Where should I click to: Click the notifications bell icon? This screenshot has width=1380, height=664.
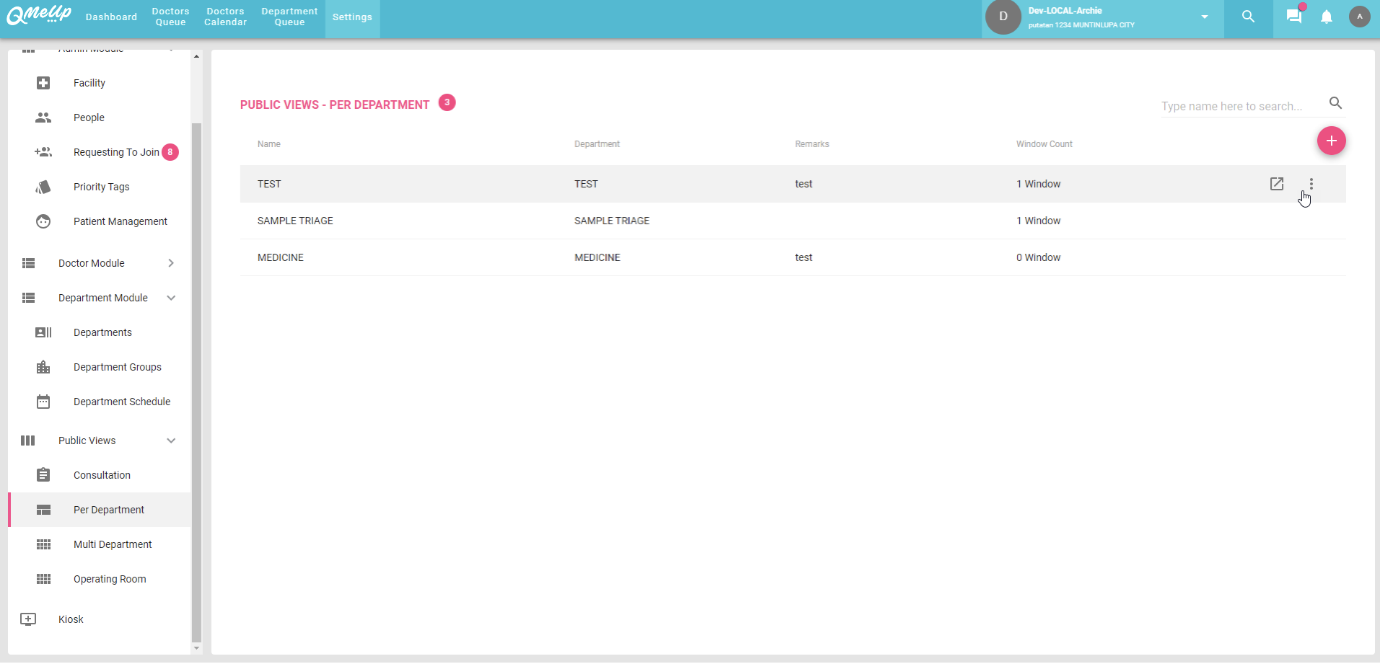(x=1326, y=17)
